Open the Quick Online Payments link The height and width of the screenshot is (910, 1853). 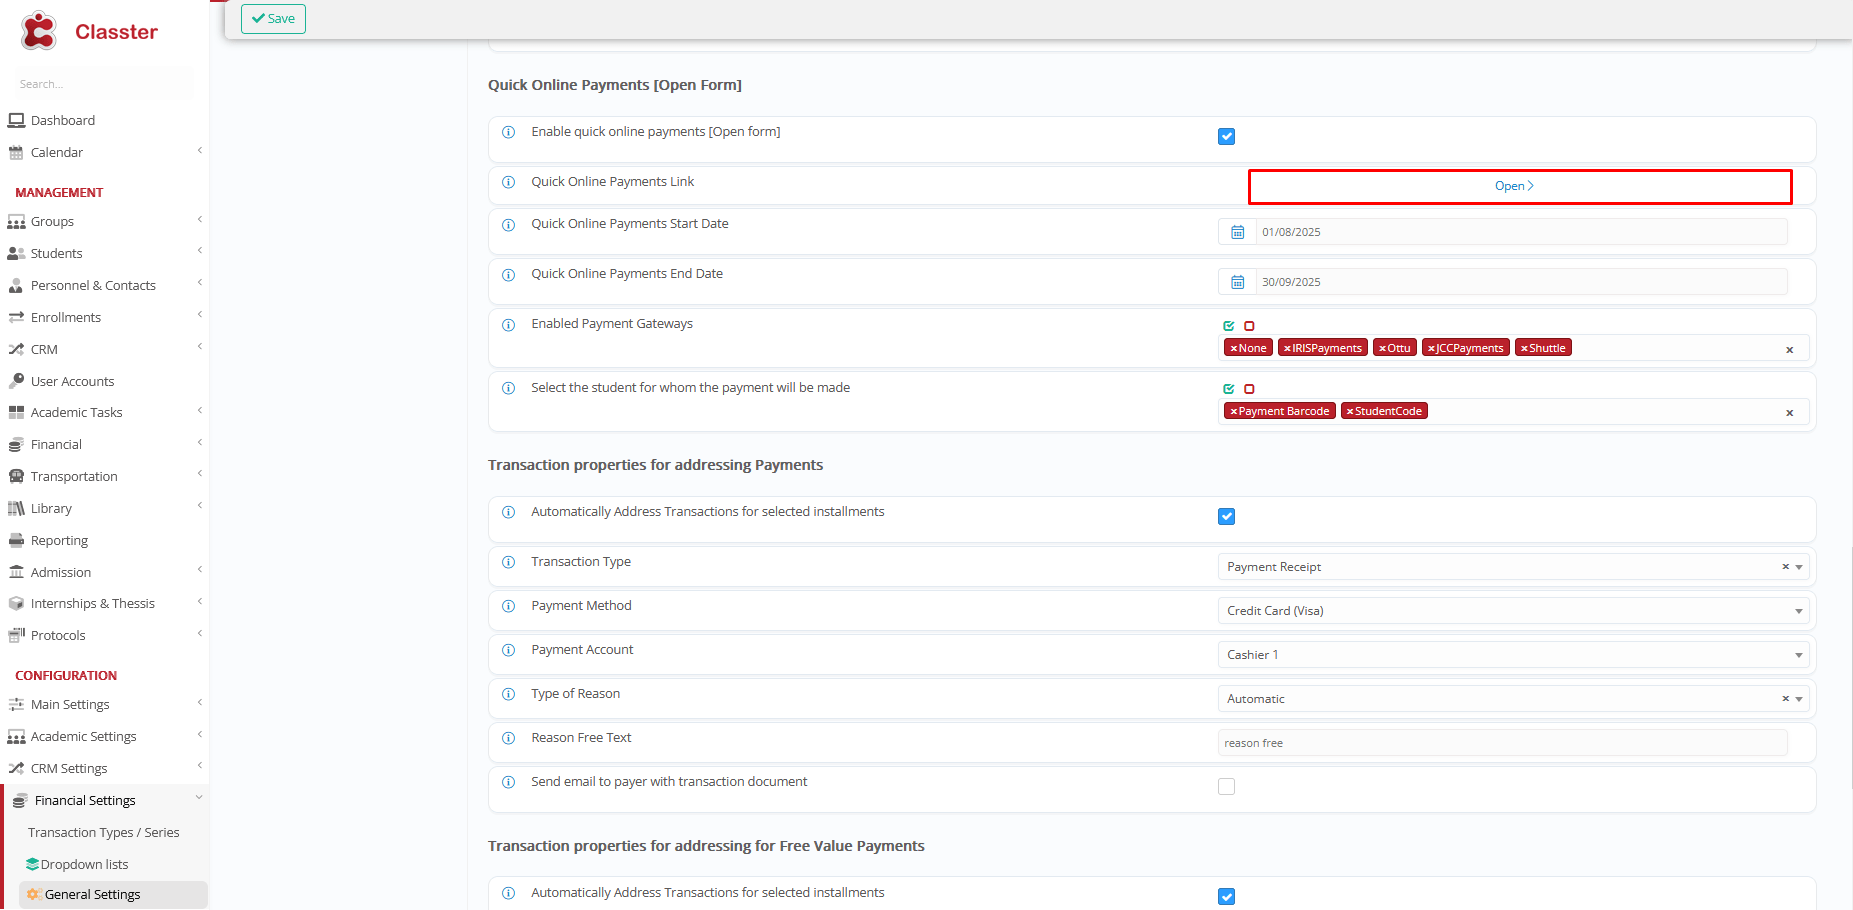1514,186
